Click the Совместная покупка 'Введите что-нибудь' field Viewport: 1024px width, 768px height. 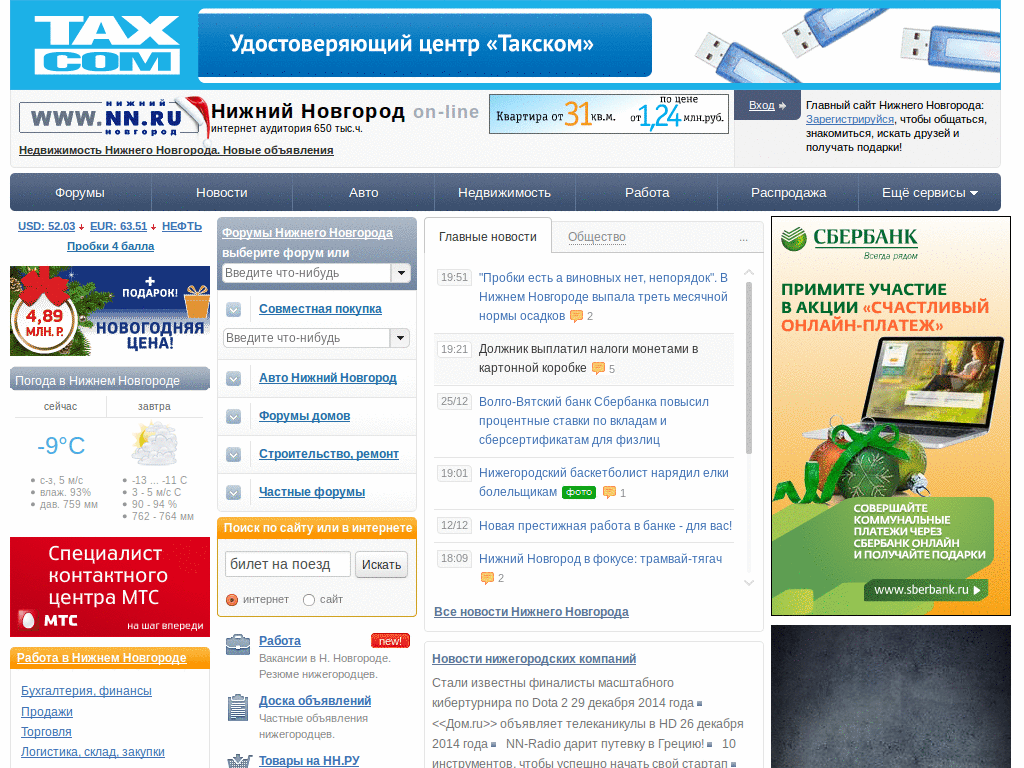306,338
